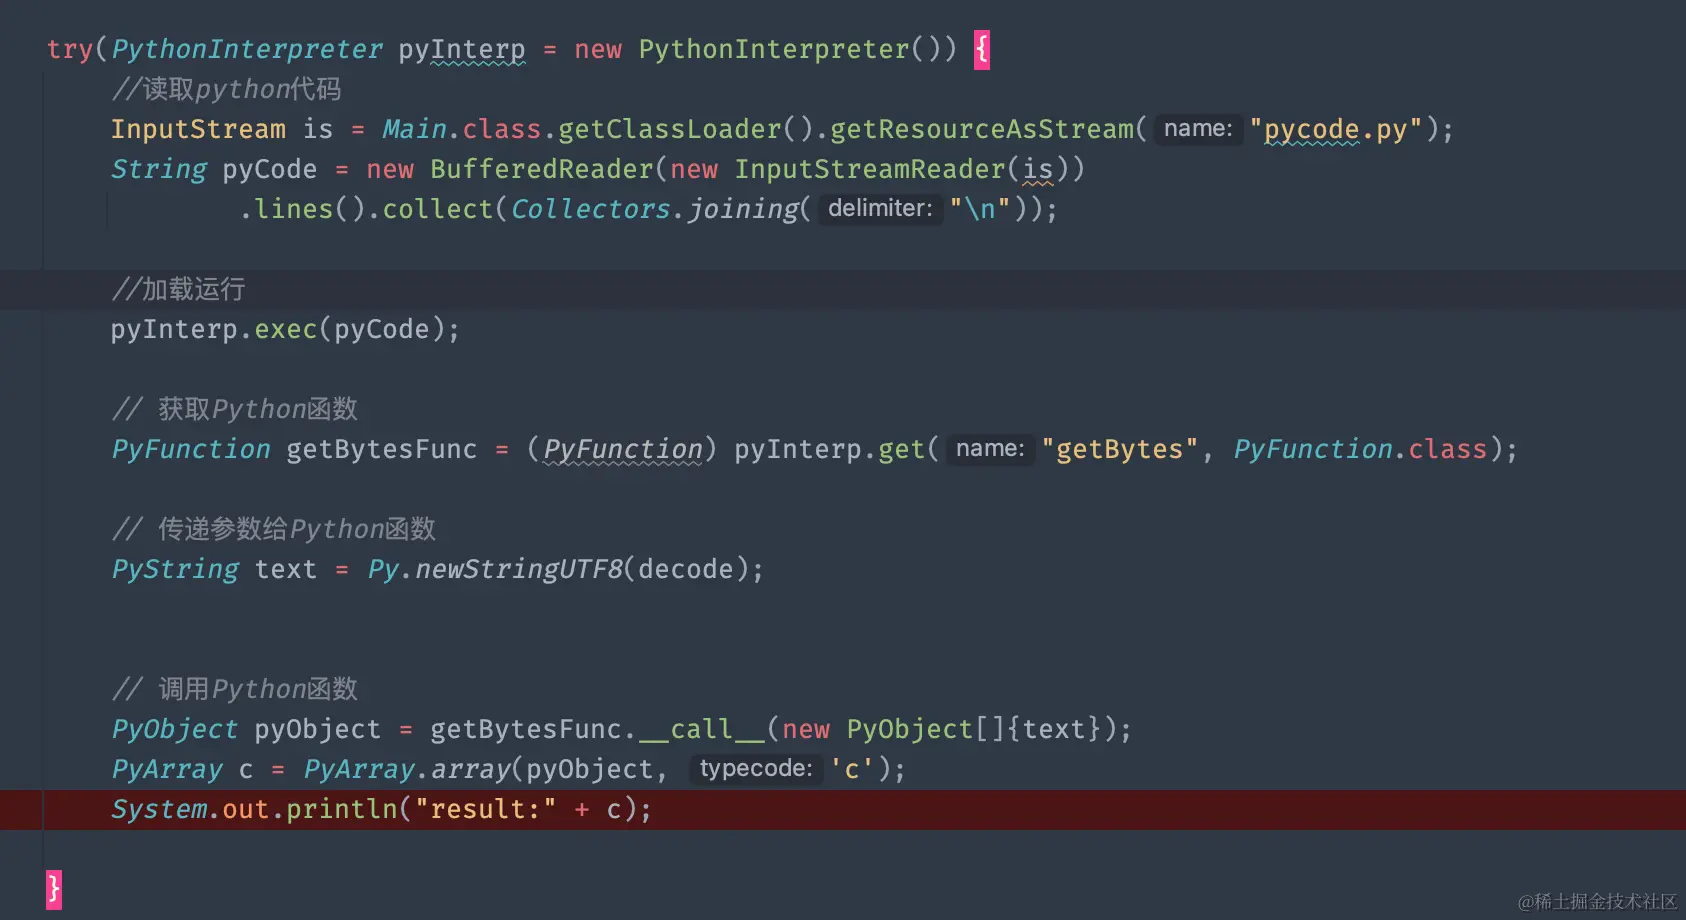Click the 'c' character literal
Image resolution: width=1686 pixels, height=920 pixels.
[x=852, y=769]
